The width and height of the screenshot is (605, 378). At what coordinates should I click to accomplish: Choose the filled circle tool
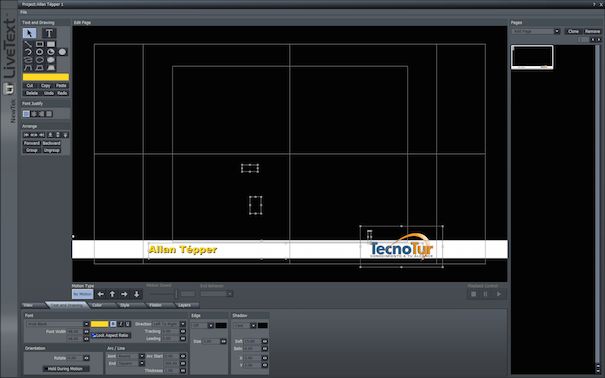click(x=62, y=52)
